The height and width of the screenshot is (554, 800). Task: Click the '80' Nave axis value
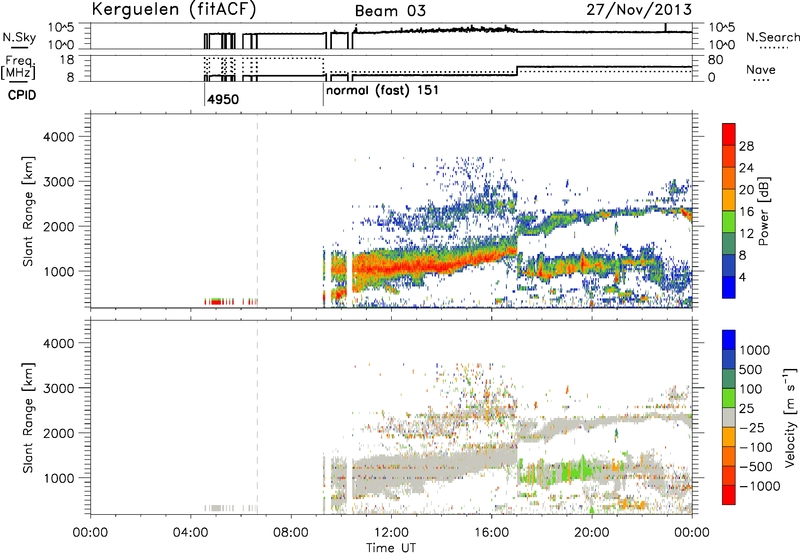tap(715, 60)
